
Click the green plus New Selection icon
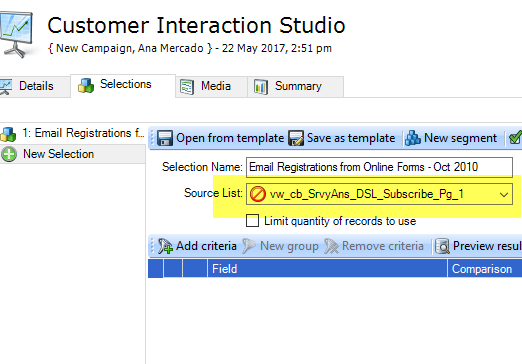click(x=9, y=154)
